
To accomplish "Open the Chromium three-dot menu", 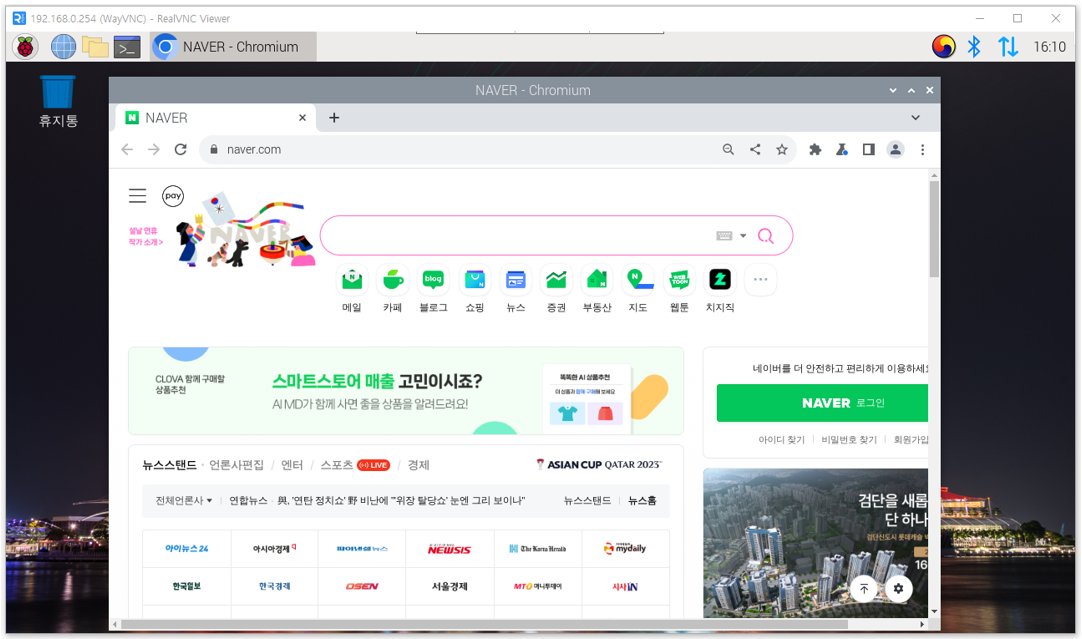I will (923, 150).
